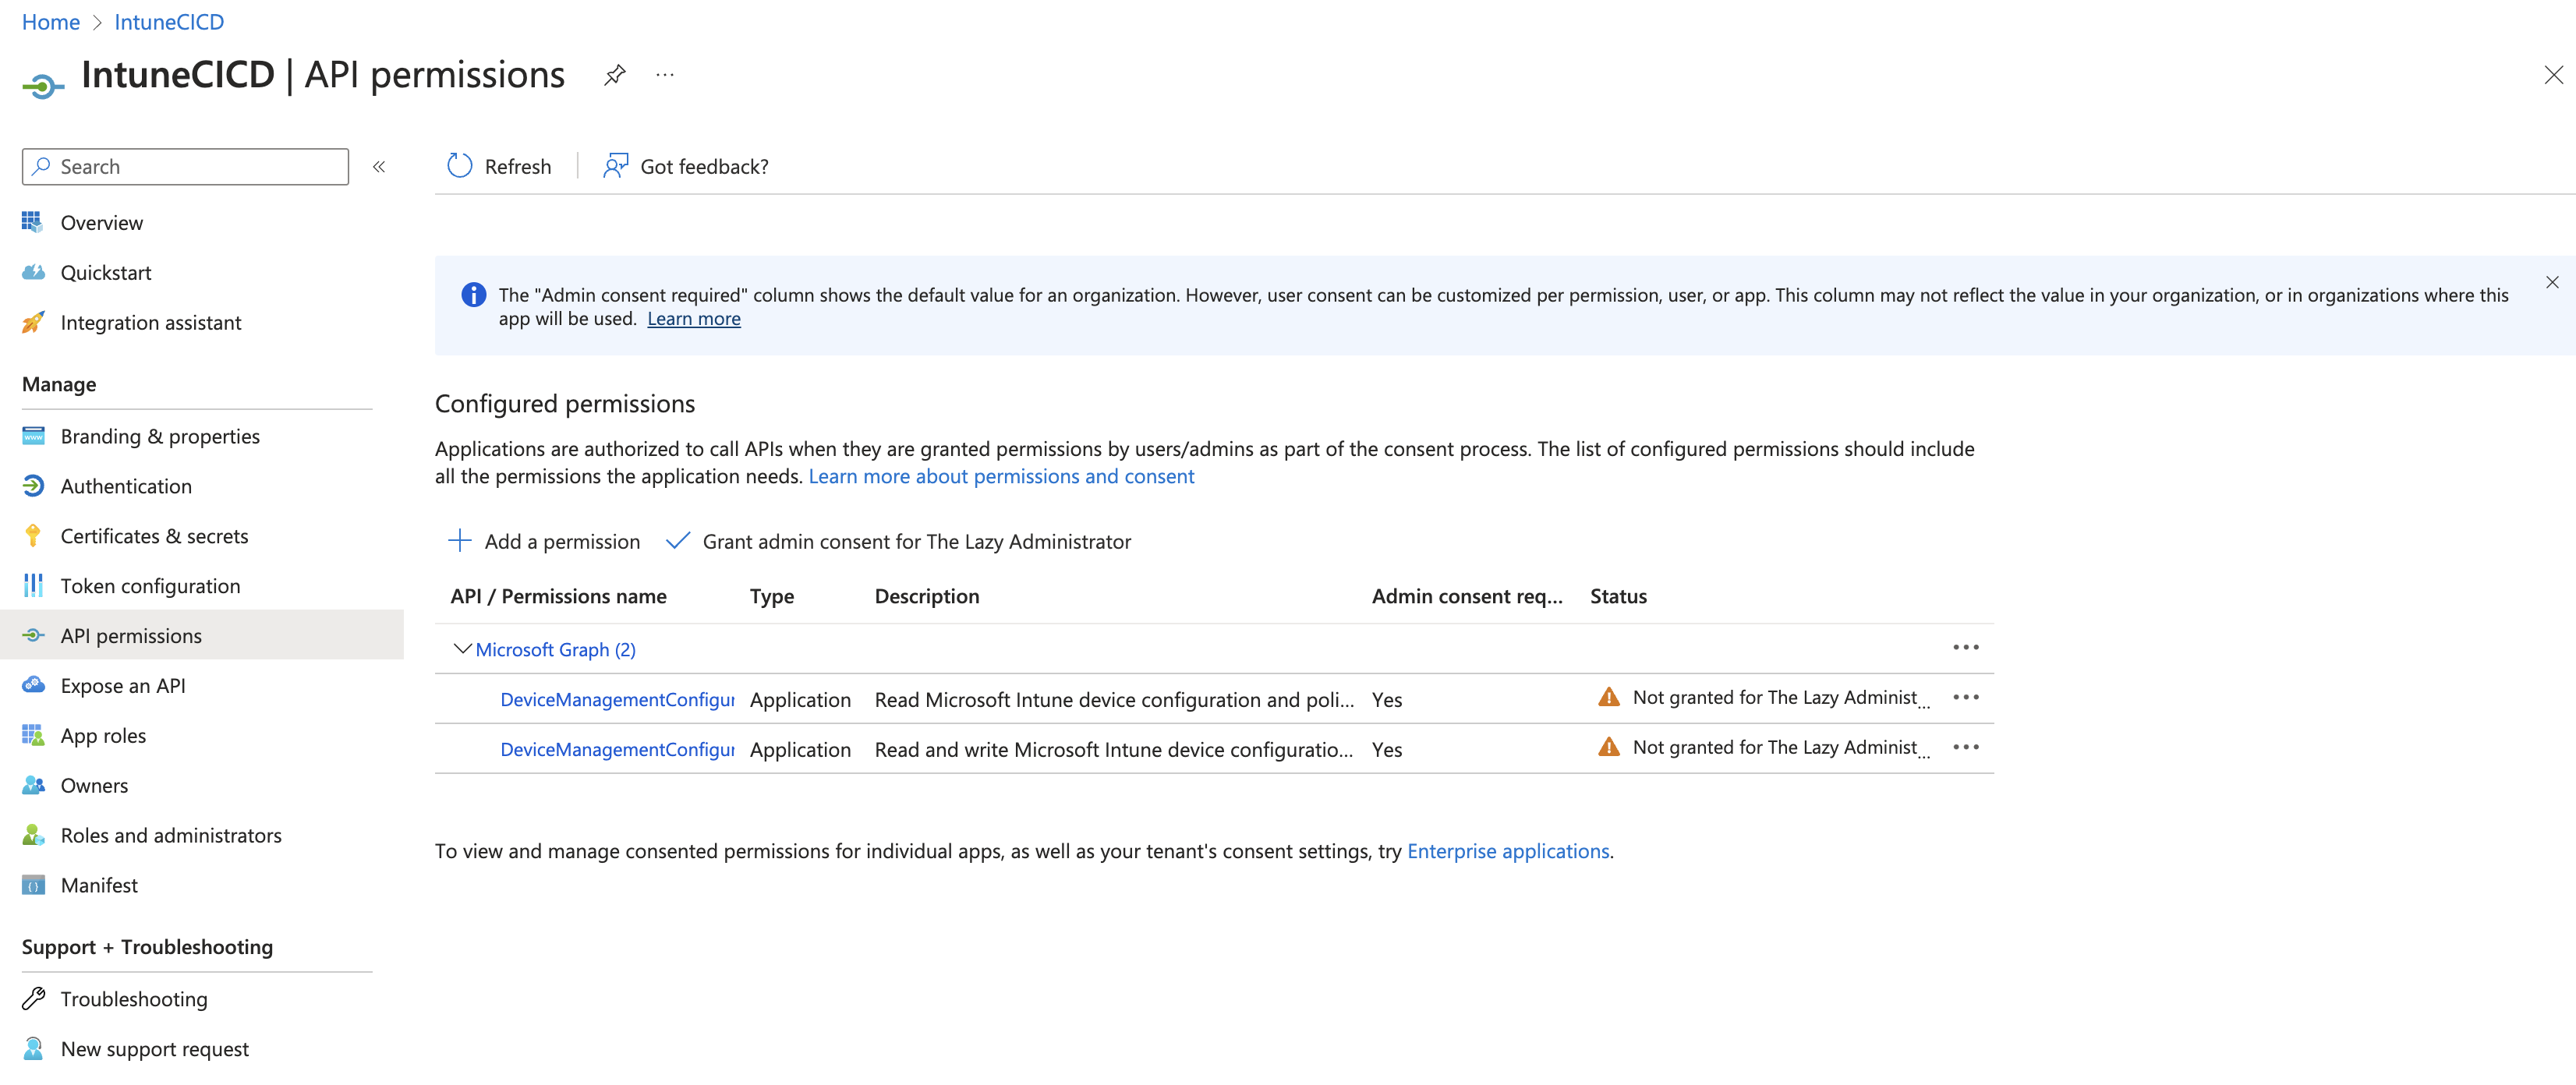The width and height of the screenshot is (2576, 1085).
Task: Click the API / Permissions name column header
Action: [x=558, y=596]
